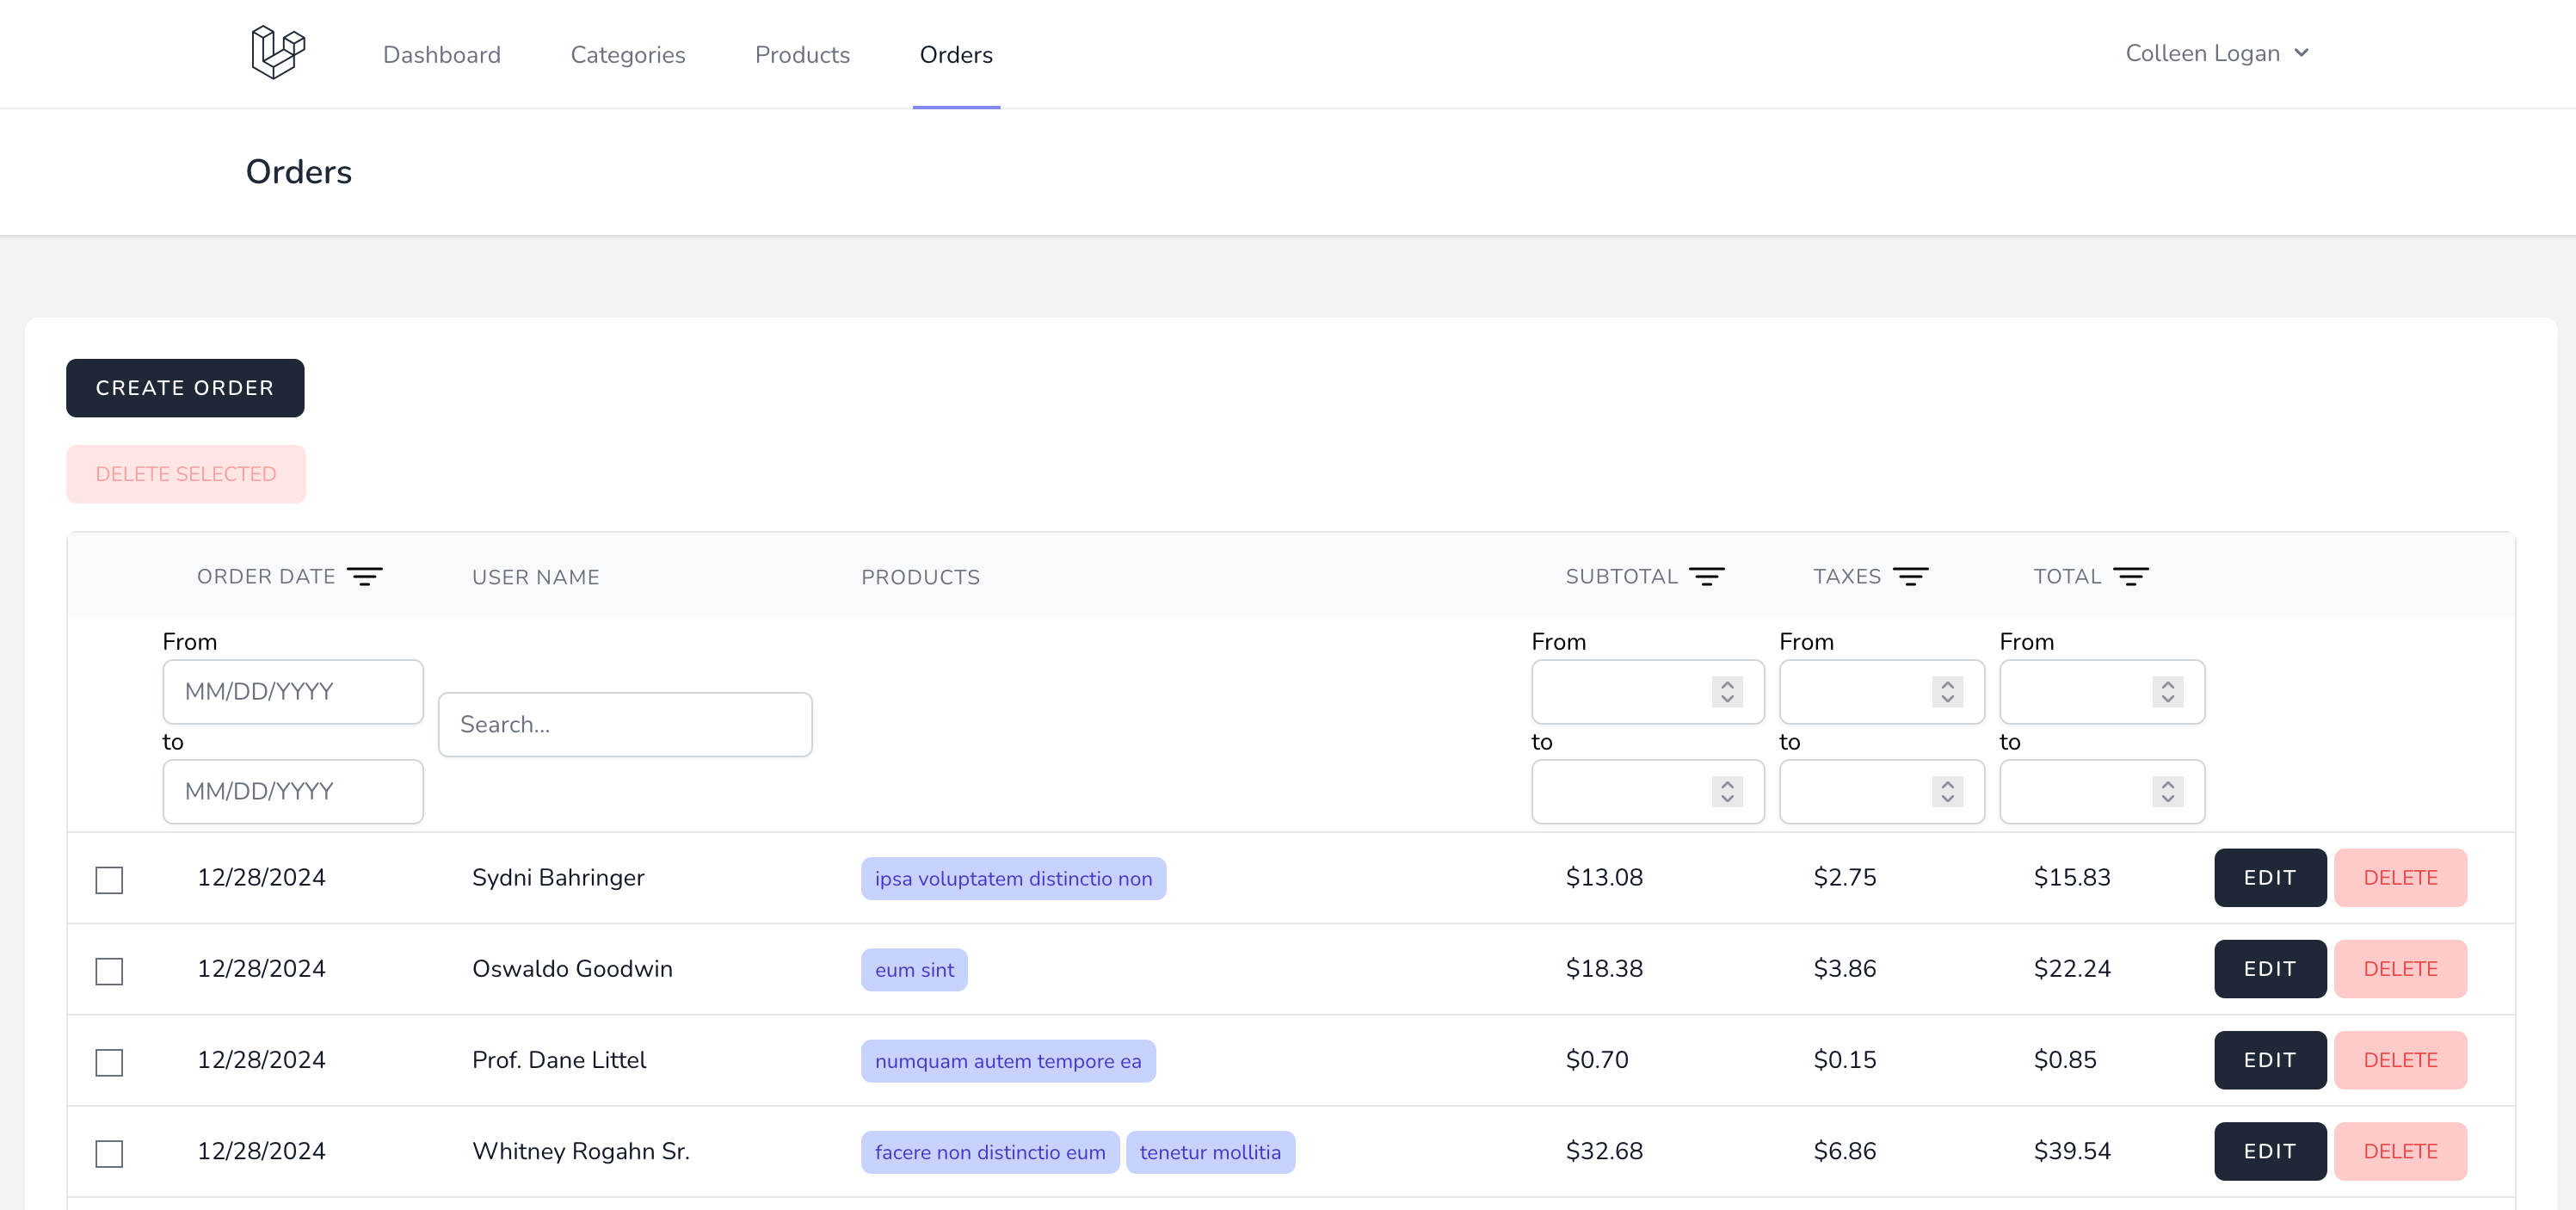The width and height of the screenshot is (2576, 1210).
Task: Open the Colleen Logan user dropdown
Action: click(x=2216, y=54)
